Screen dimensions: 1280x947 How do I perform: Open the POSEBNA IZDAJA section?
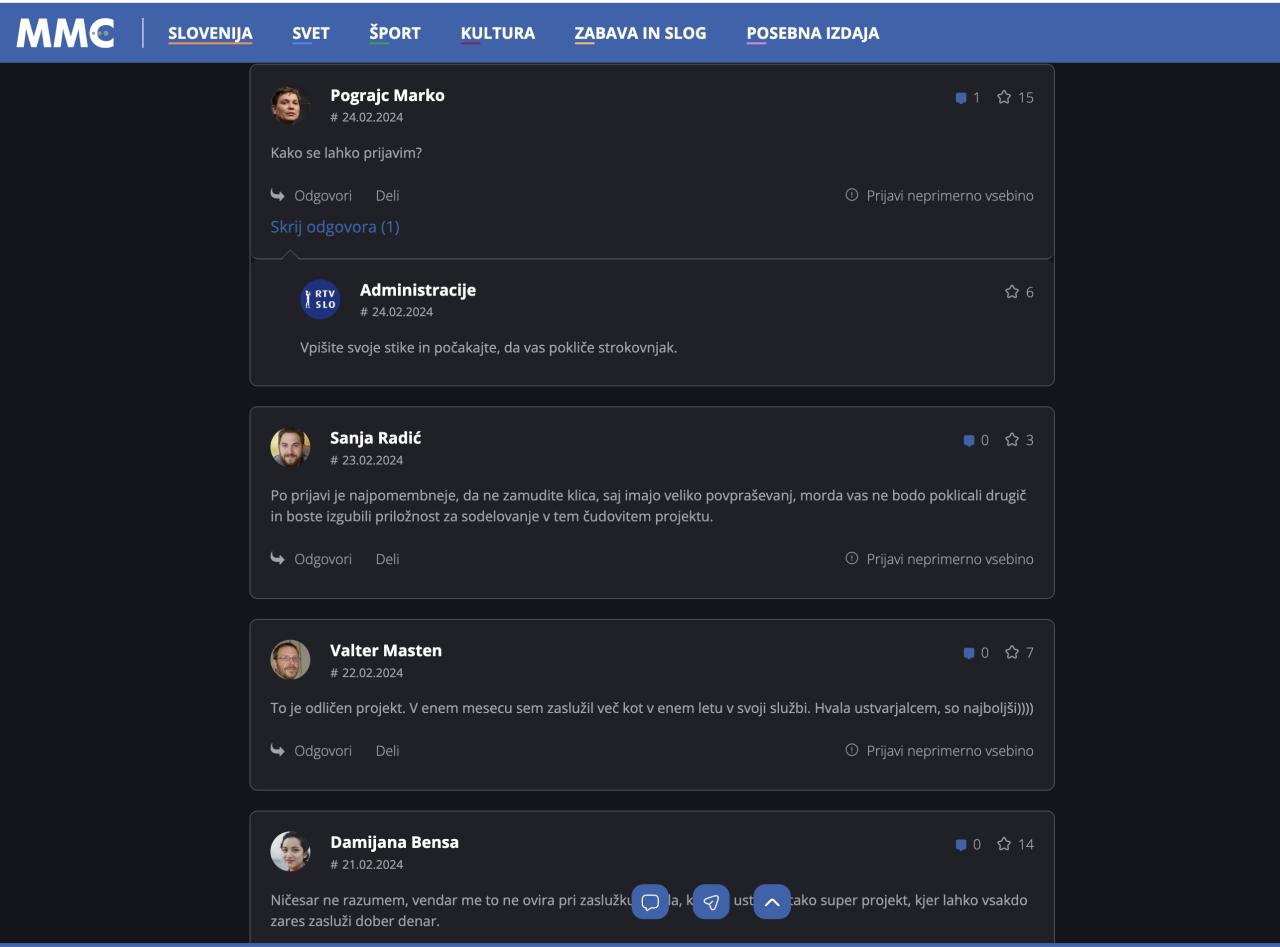click(x=812, y=33)
